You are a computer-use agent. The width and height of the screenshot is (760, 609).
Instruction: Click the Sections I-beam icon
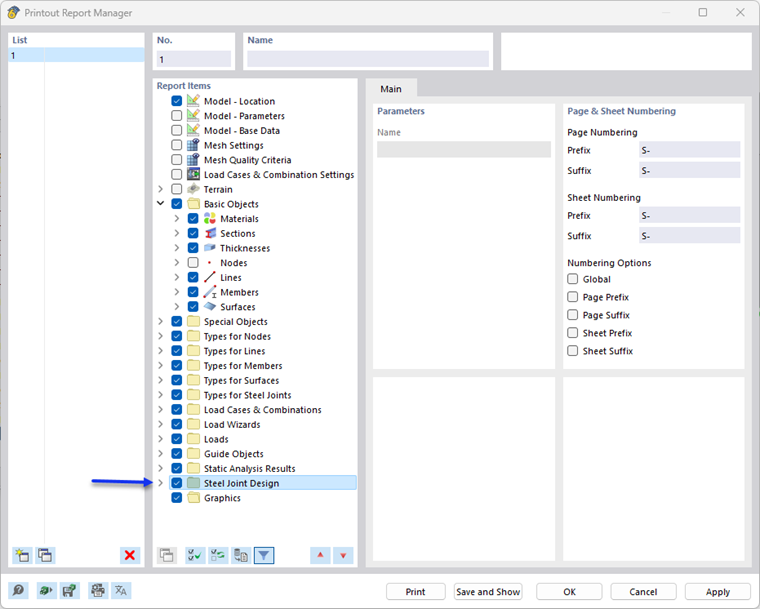coord(209,233)
